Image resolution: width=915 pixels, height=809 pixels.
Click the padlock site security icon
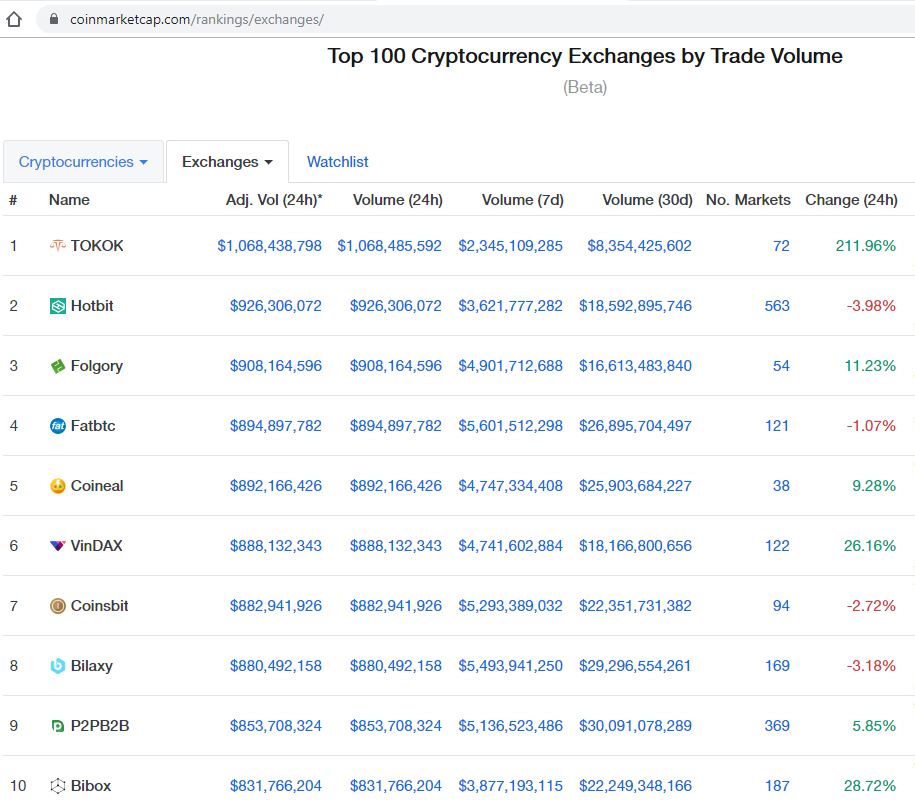[54, 19]
